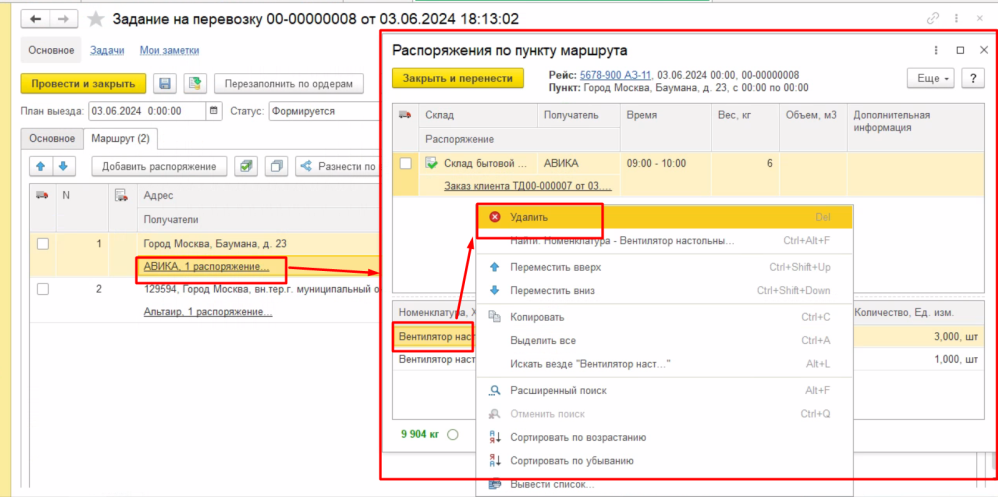Screen dimensions: 998x497
Task: Open the Еще dropdown menu
Action: tap(930, 78)
